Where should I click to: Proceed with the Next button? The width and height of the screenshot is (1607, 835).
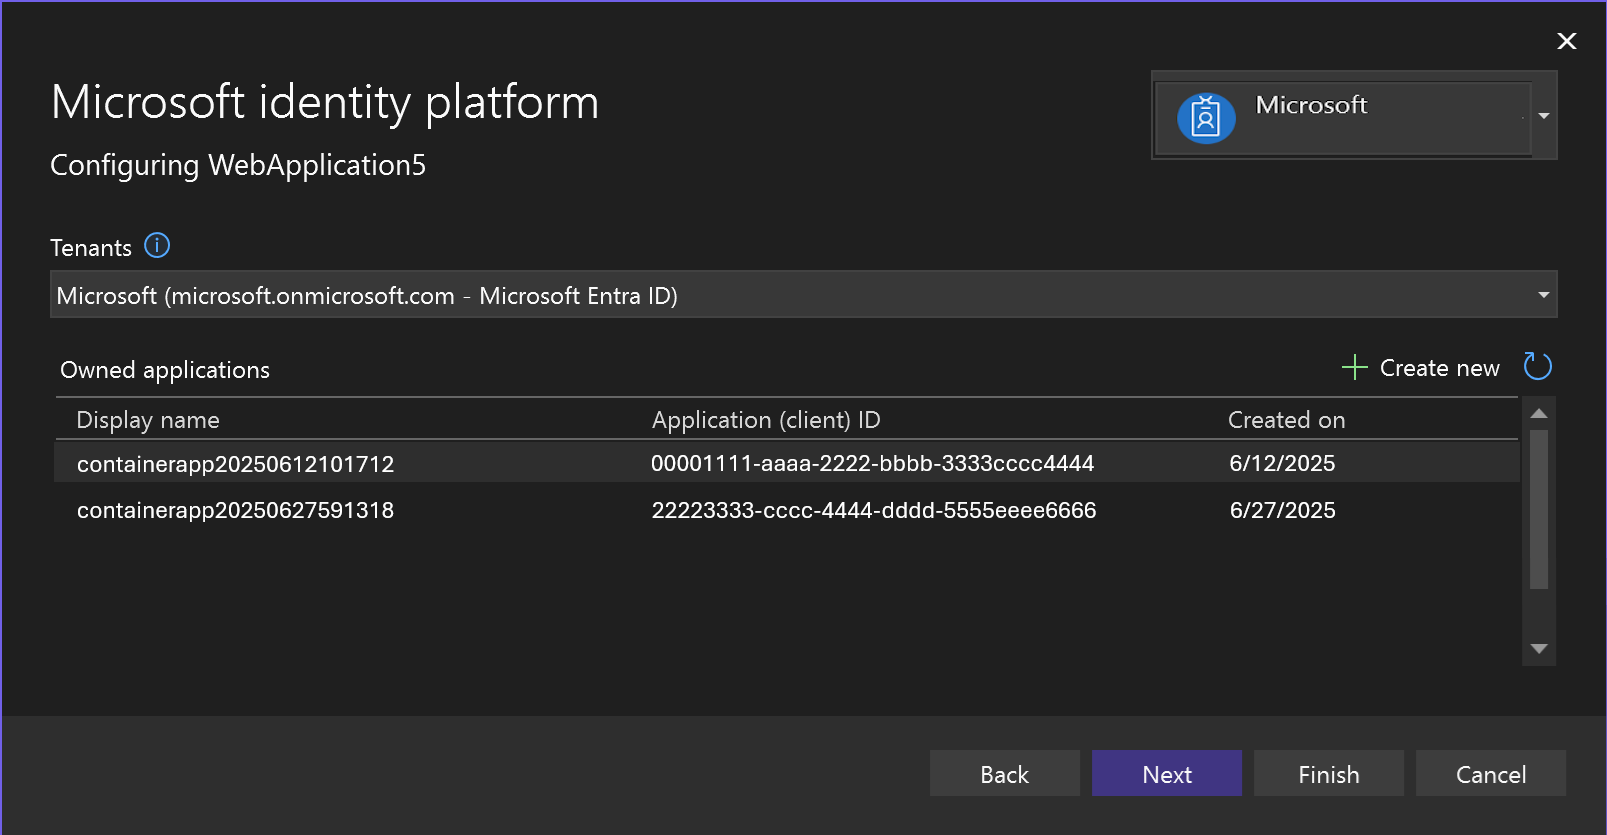(x=1166, y=774)
